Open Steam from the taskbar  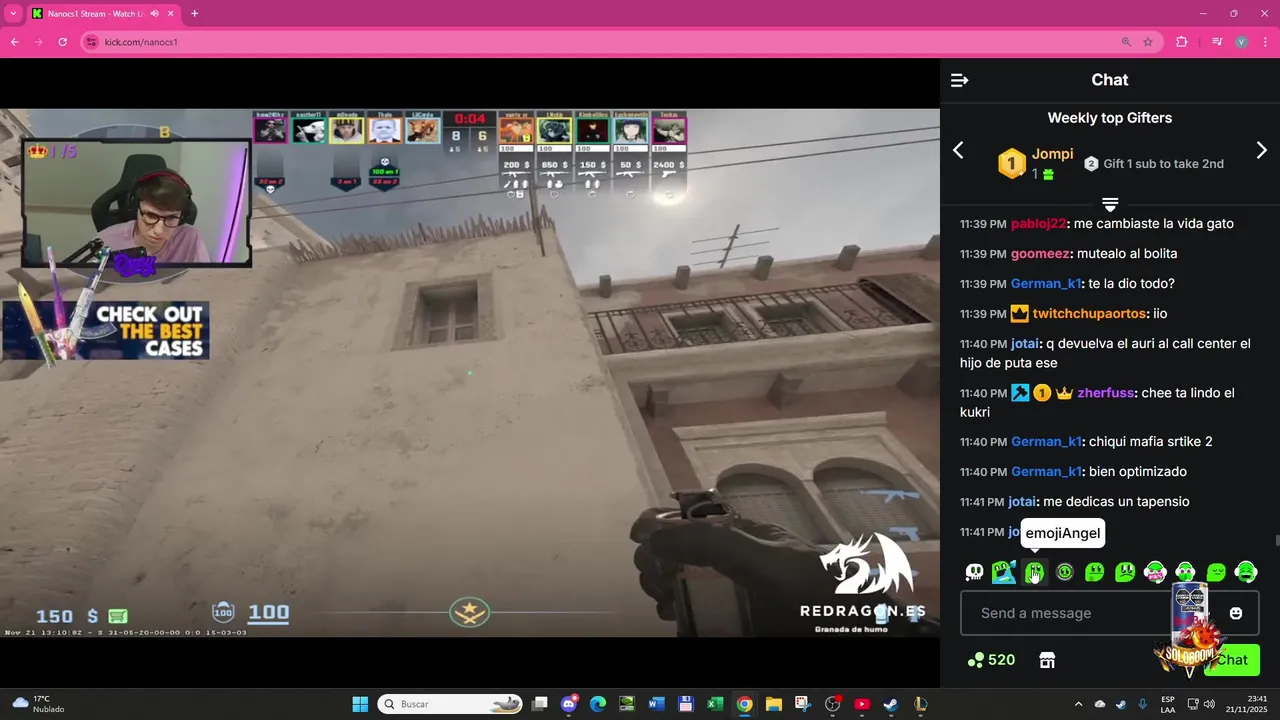pos(891,704)
